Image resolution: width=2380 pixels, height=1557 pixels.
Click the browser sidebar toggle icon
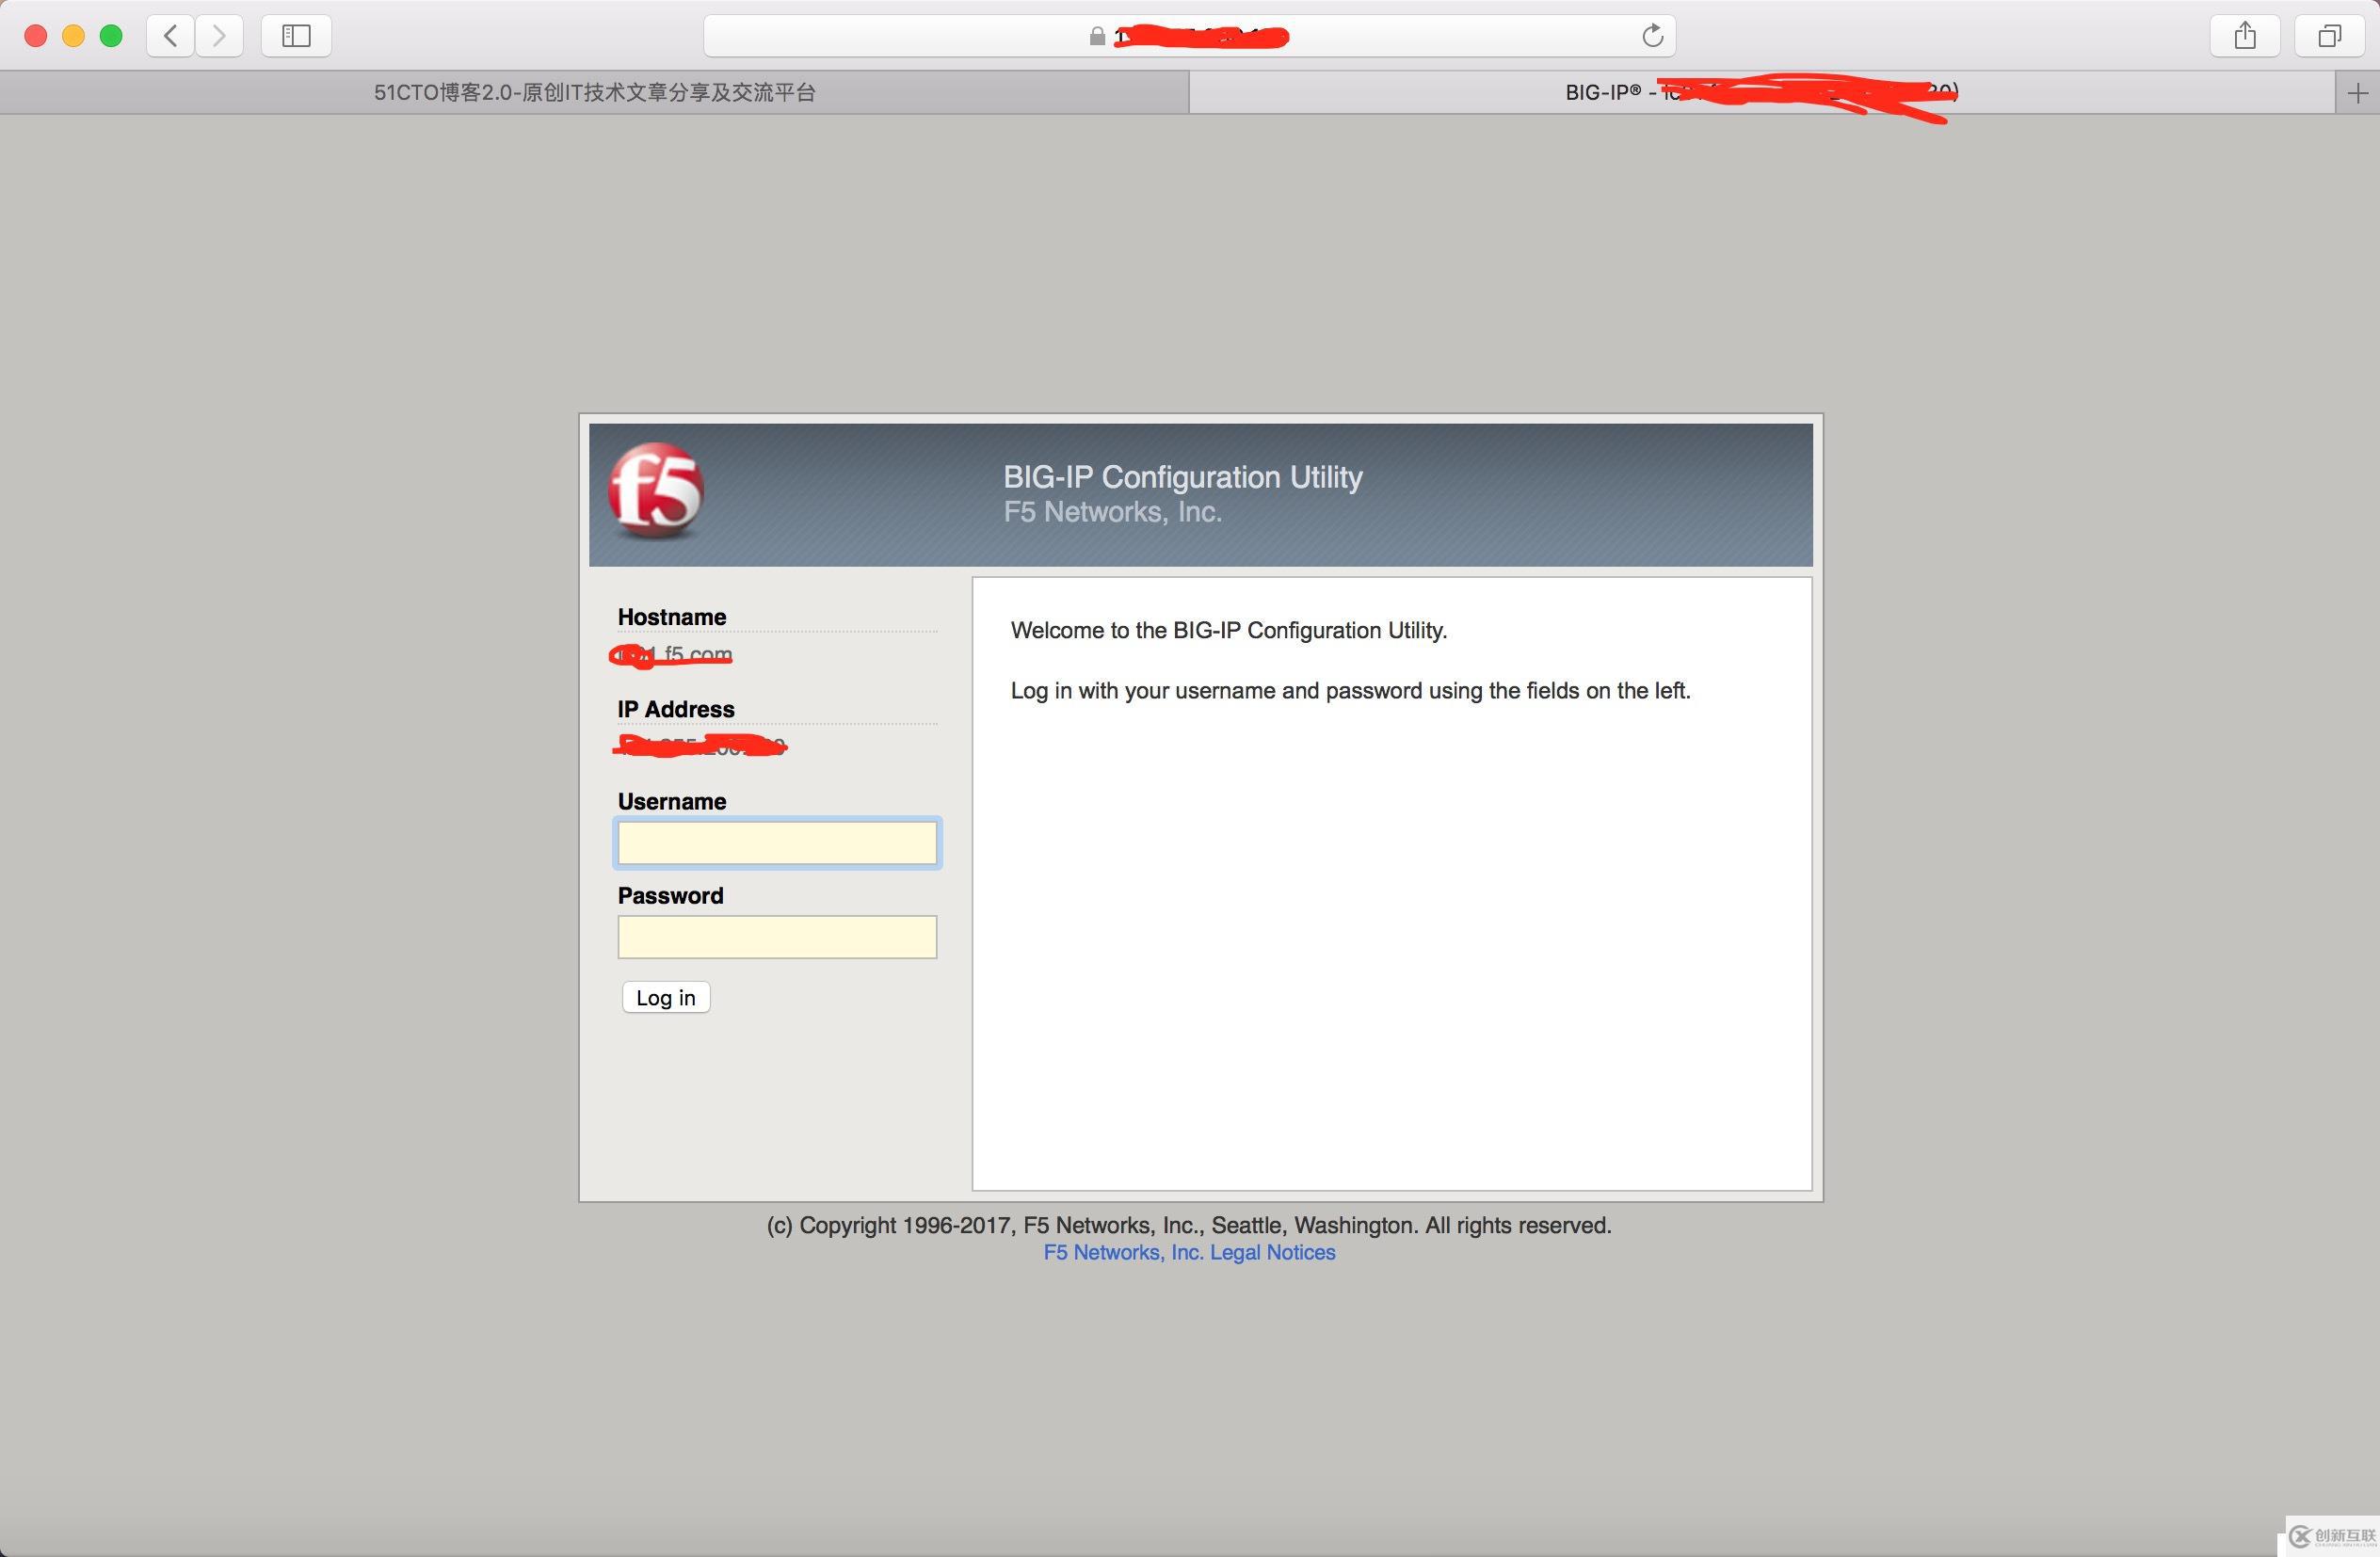click(297, 35)
